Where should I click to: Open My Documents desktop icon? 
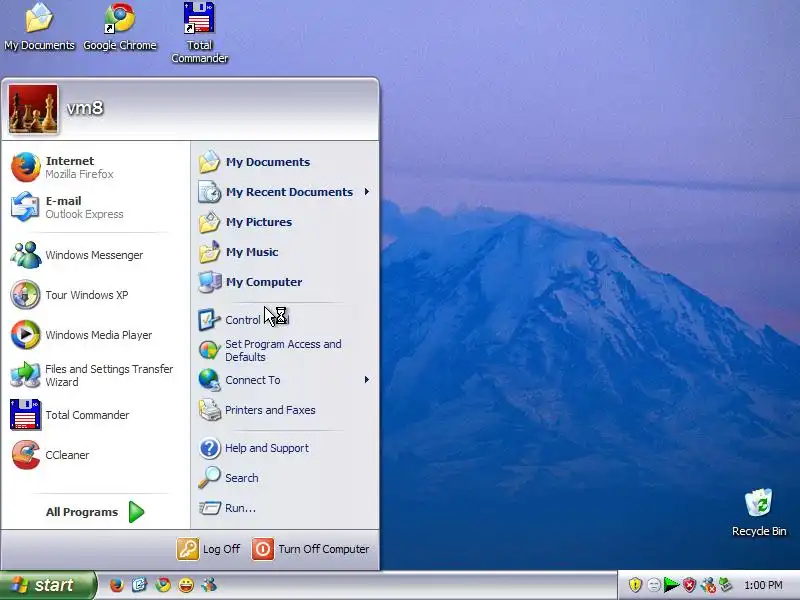39,27
